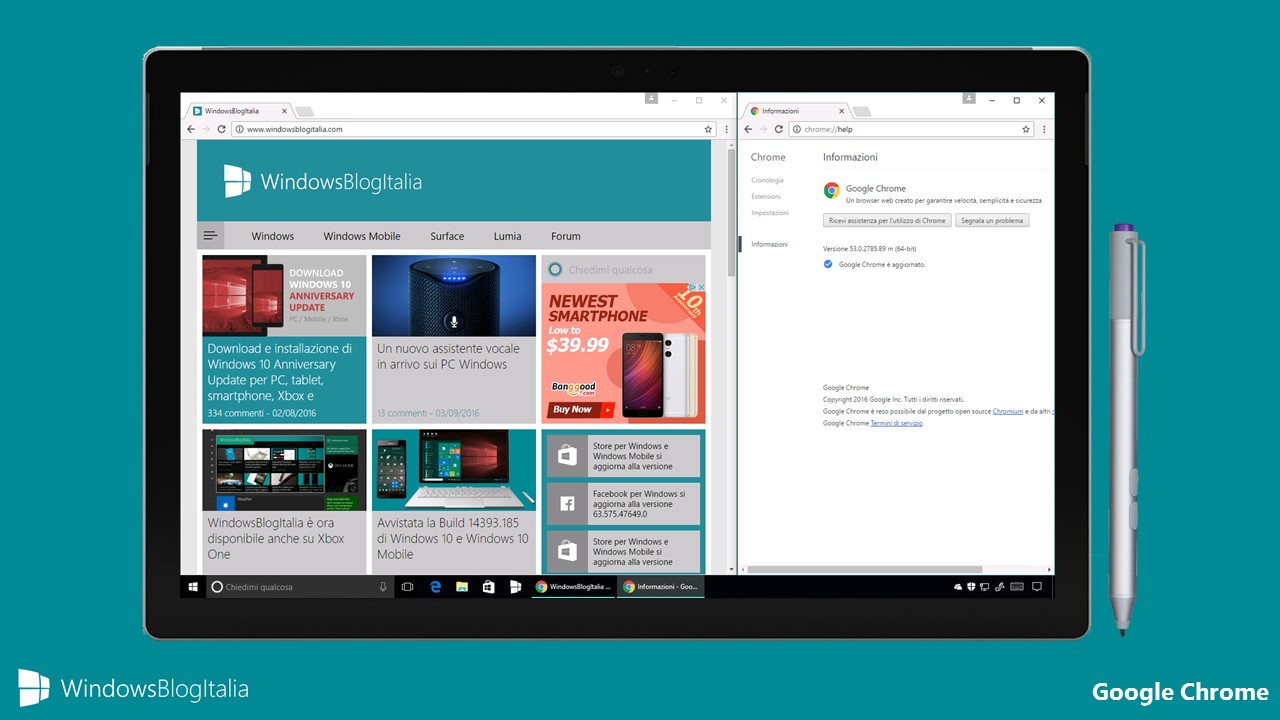
Task: Open the Chrome menu in the WindowsBlogItalia window
Action: click(x=727, y=129)
